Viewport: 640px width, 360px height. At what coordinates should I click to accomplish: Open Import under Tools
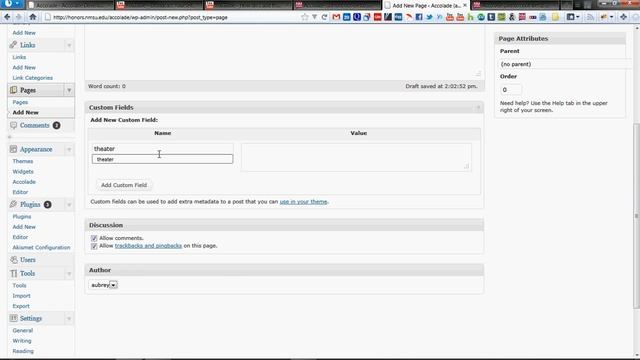(22, 296)
